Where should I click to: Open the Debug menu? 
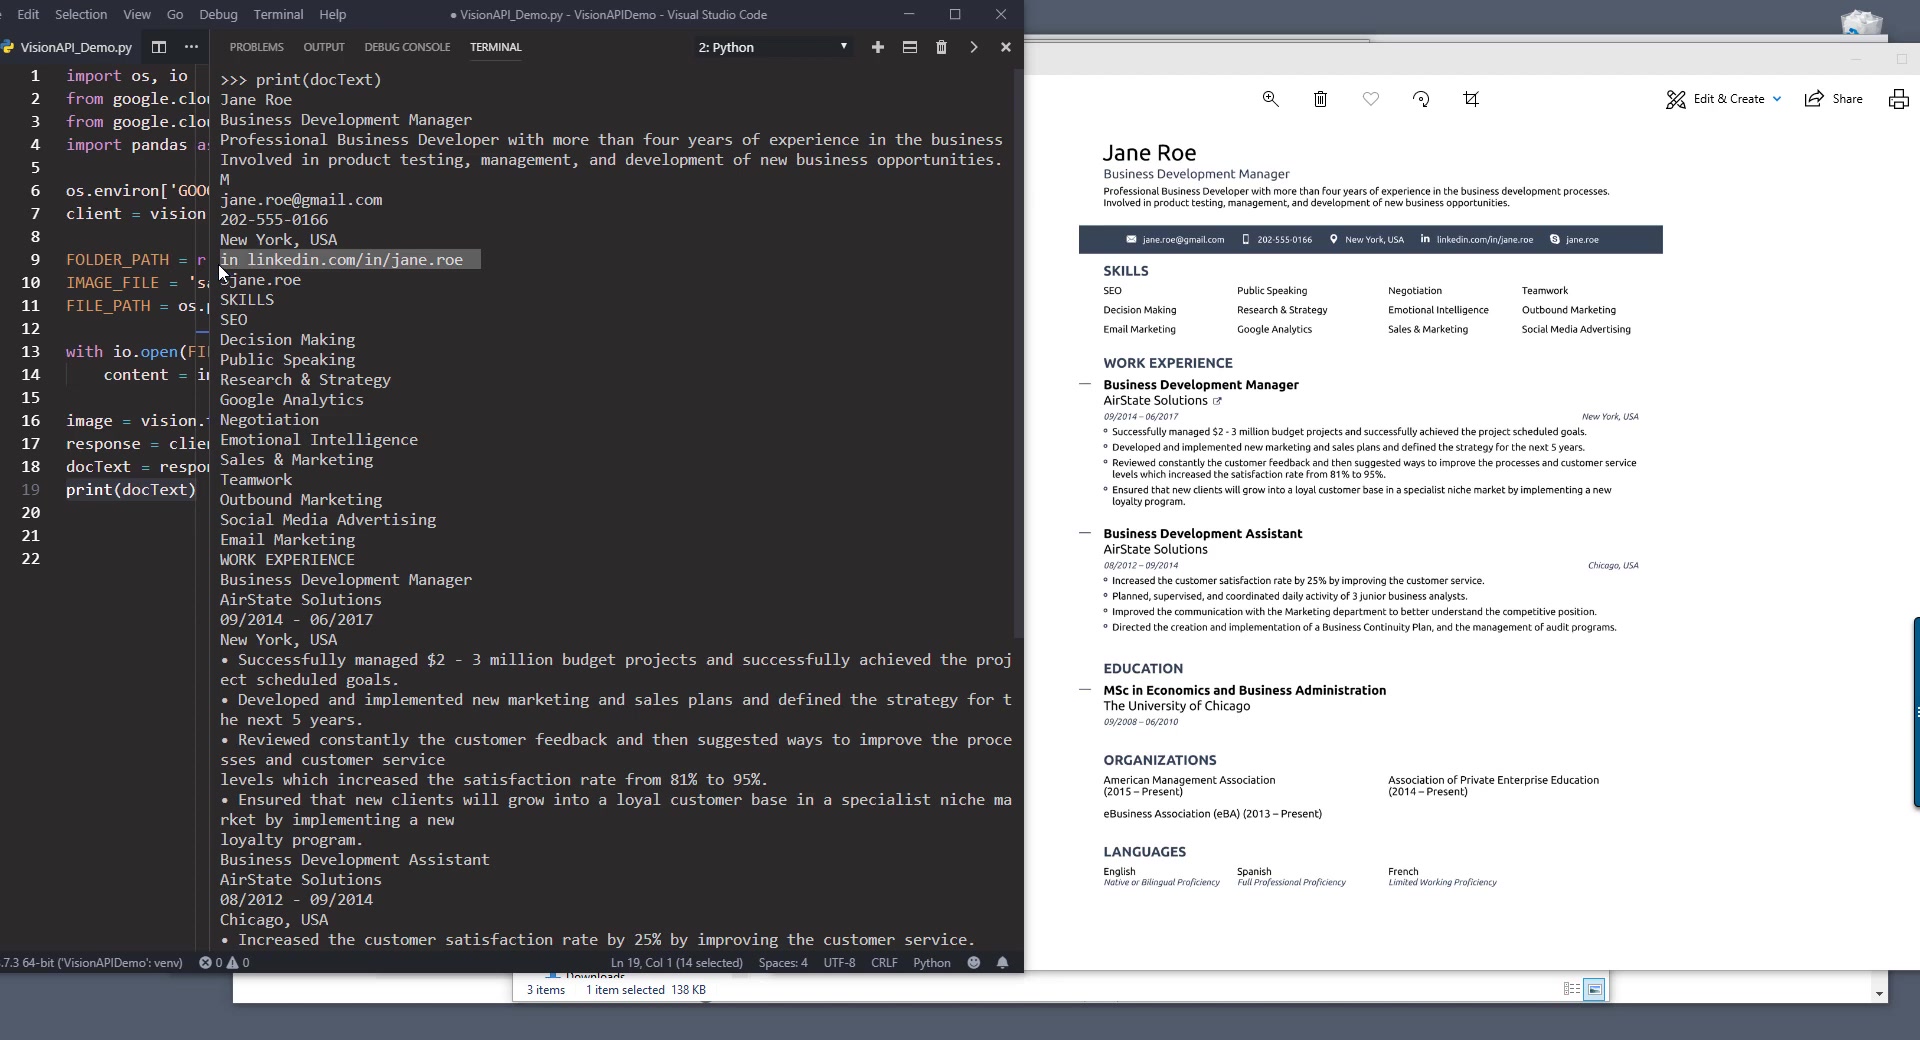coord(218,14)
